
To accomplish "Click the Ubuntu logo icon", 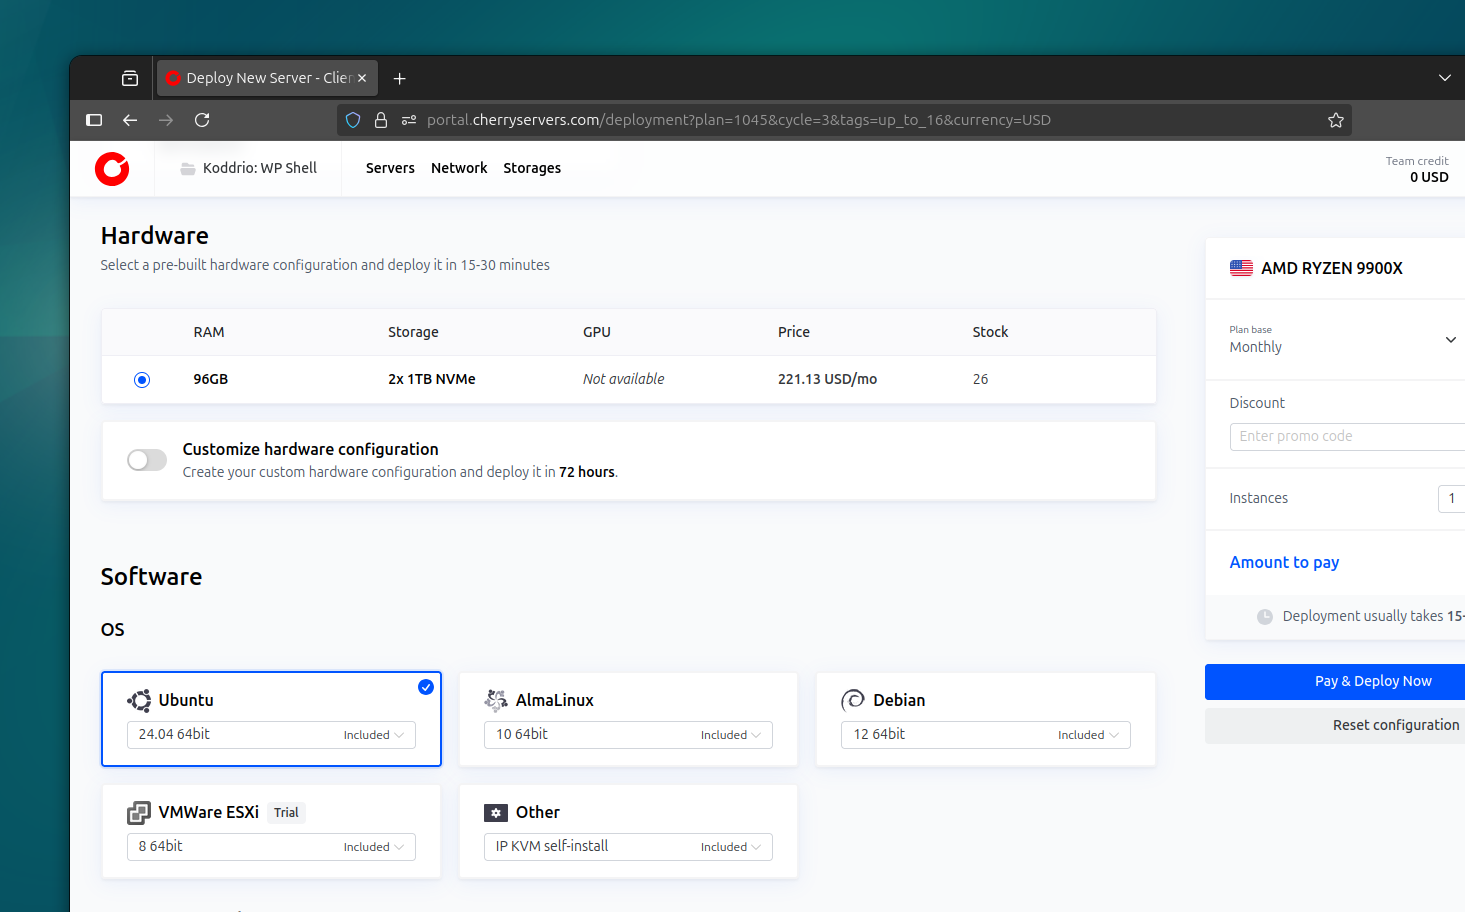I will [139, 701].
